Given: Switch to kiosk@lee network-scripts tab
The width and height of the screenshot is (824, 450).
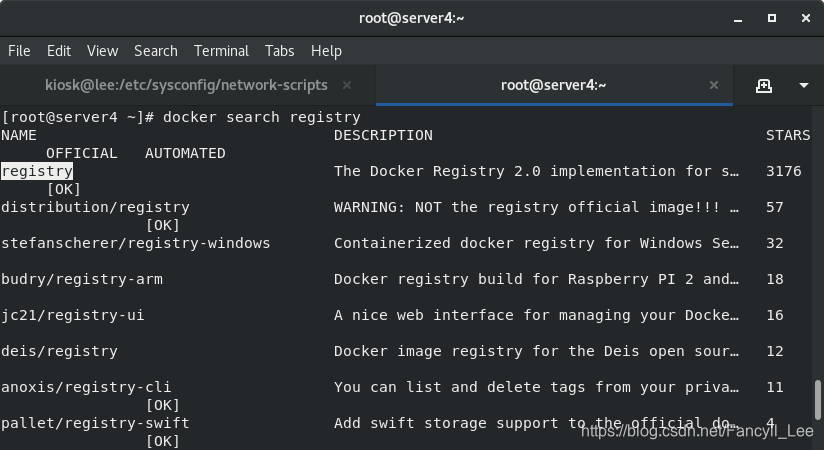Looking at the screenshot, I should [188, 85].
